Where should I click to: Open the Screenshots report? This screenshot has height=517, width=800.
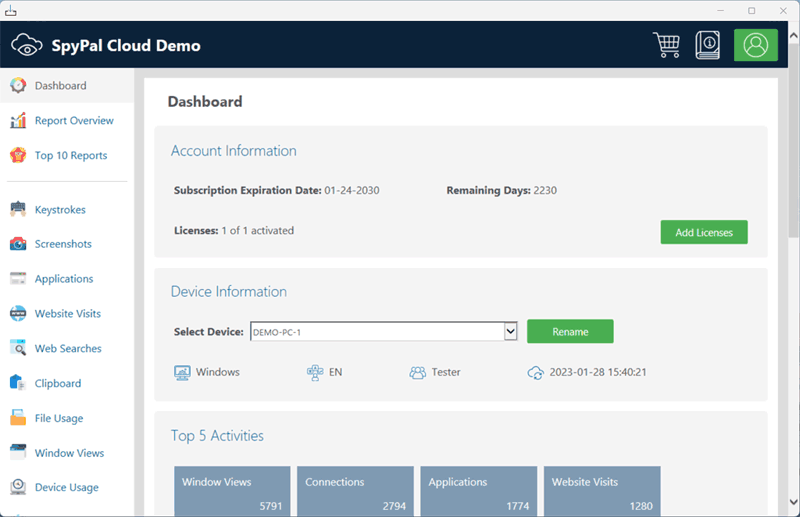click(62, 244)
